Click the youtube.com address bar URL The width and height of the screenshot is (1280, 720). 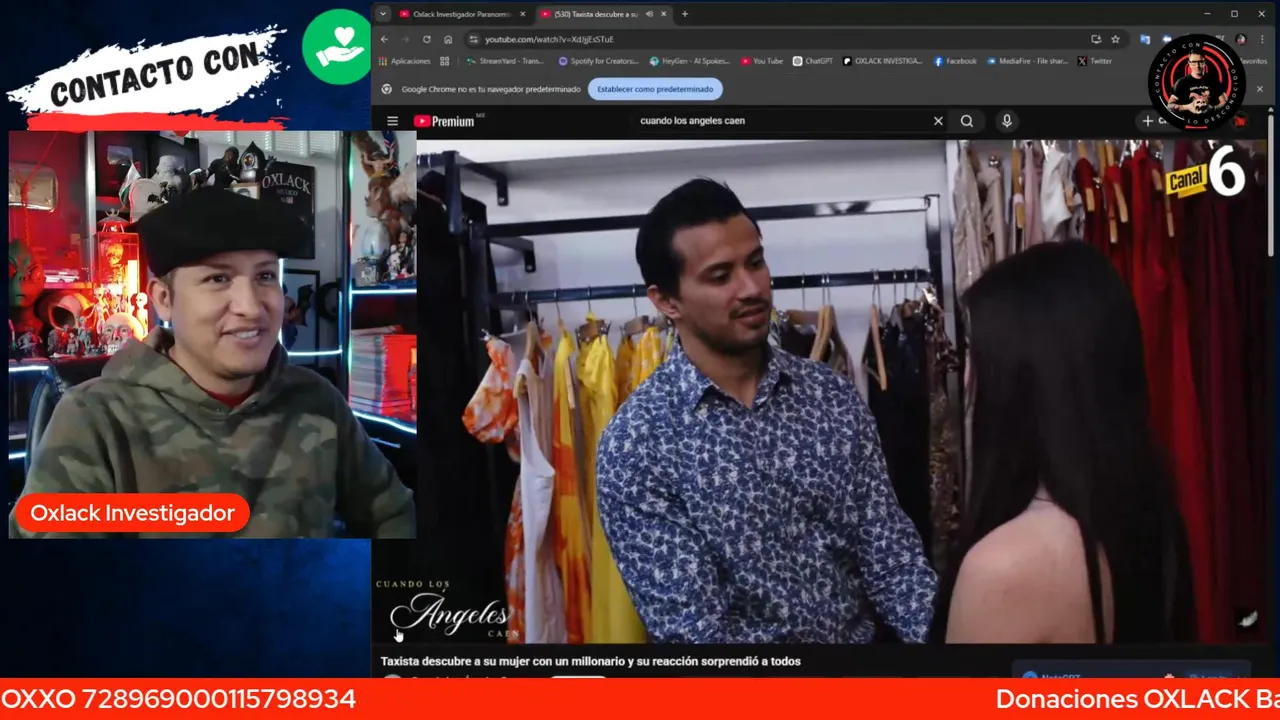coord(549,39)
